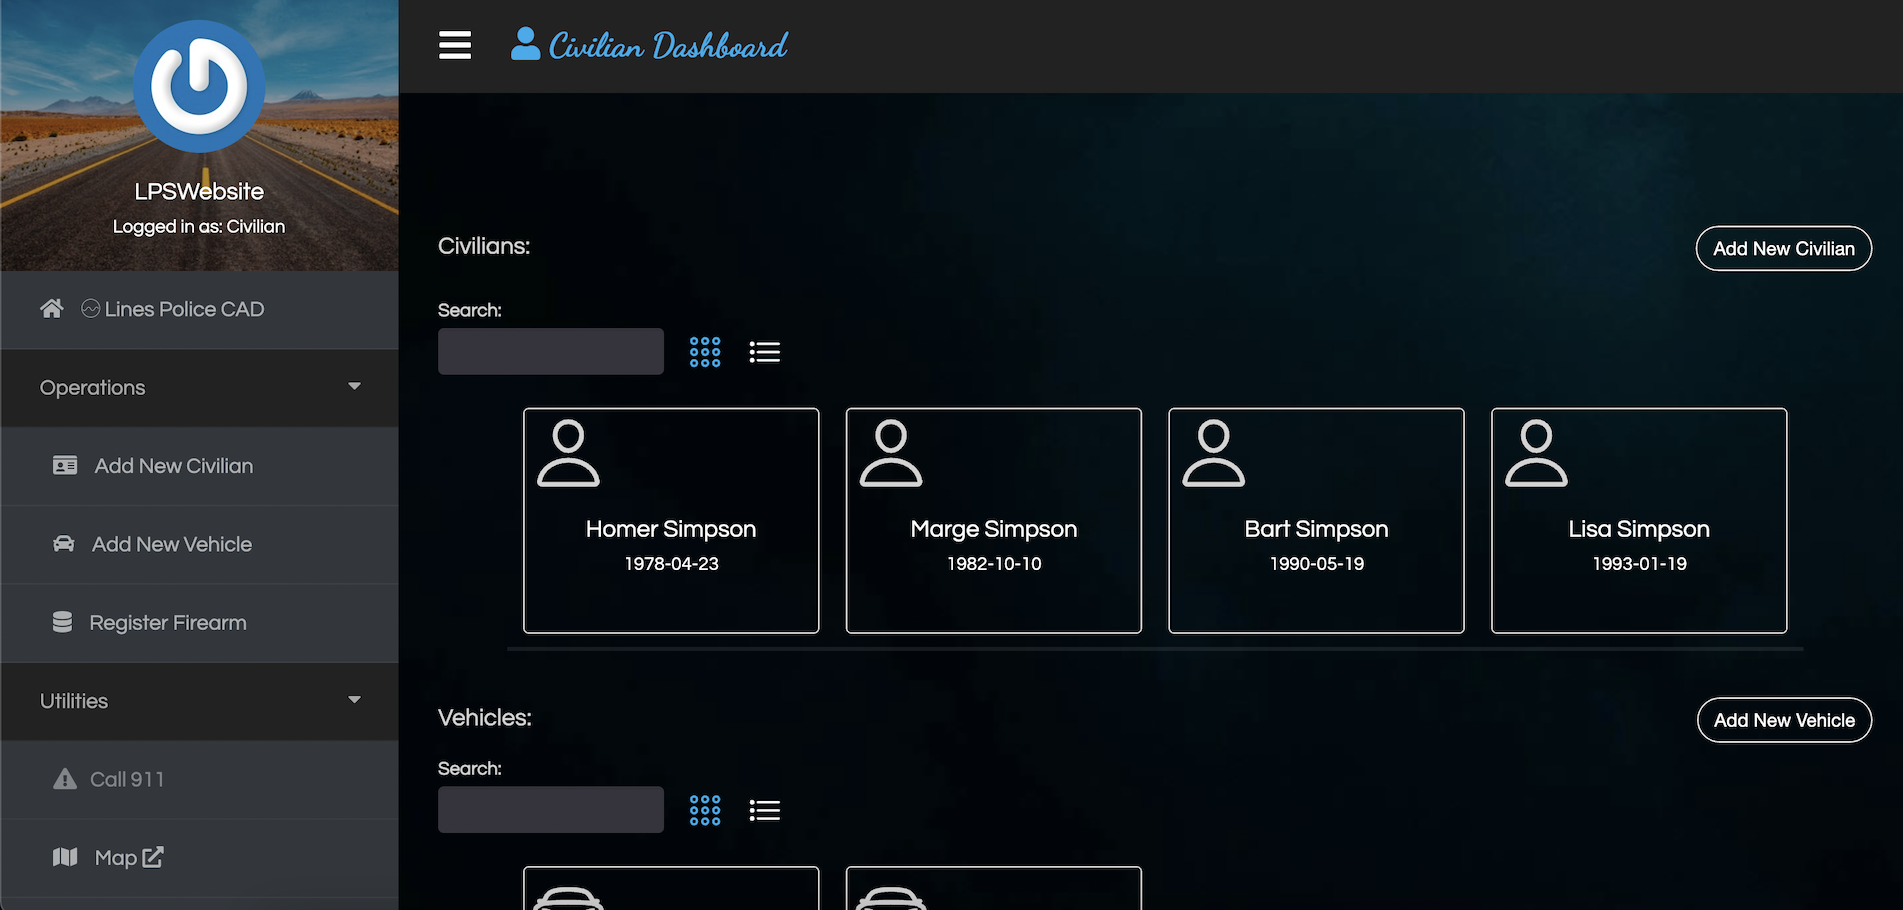Select the ID card icon for Add New Civilian
This screenshot has height=910, width=1903.
click(x=64, y=465)
